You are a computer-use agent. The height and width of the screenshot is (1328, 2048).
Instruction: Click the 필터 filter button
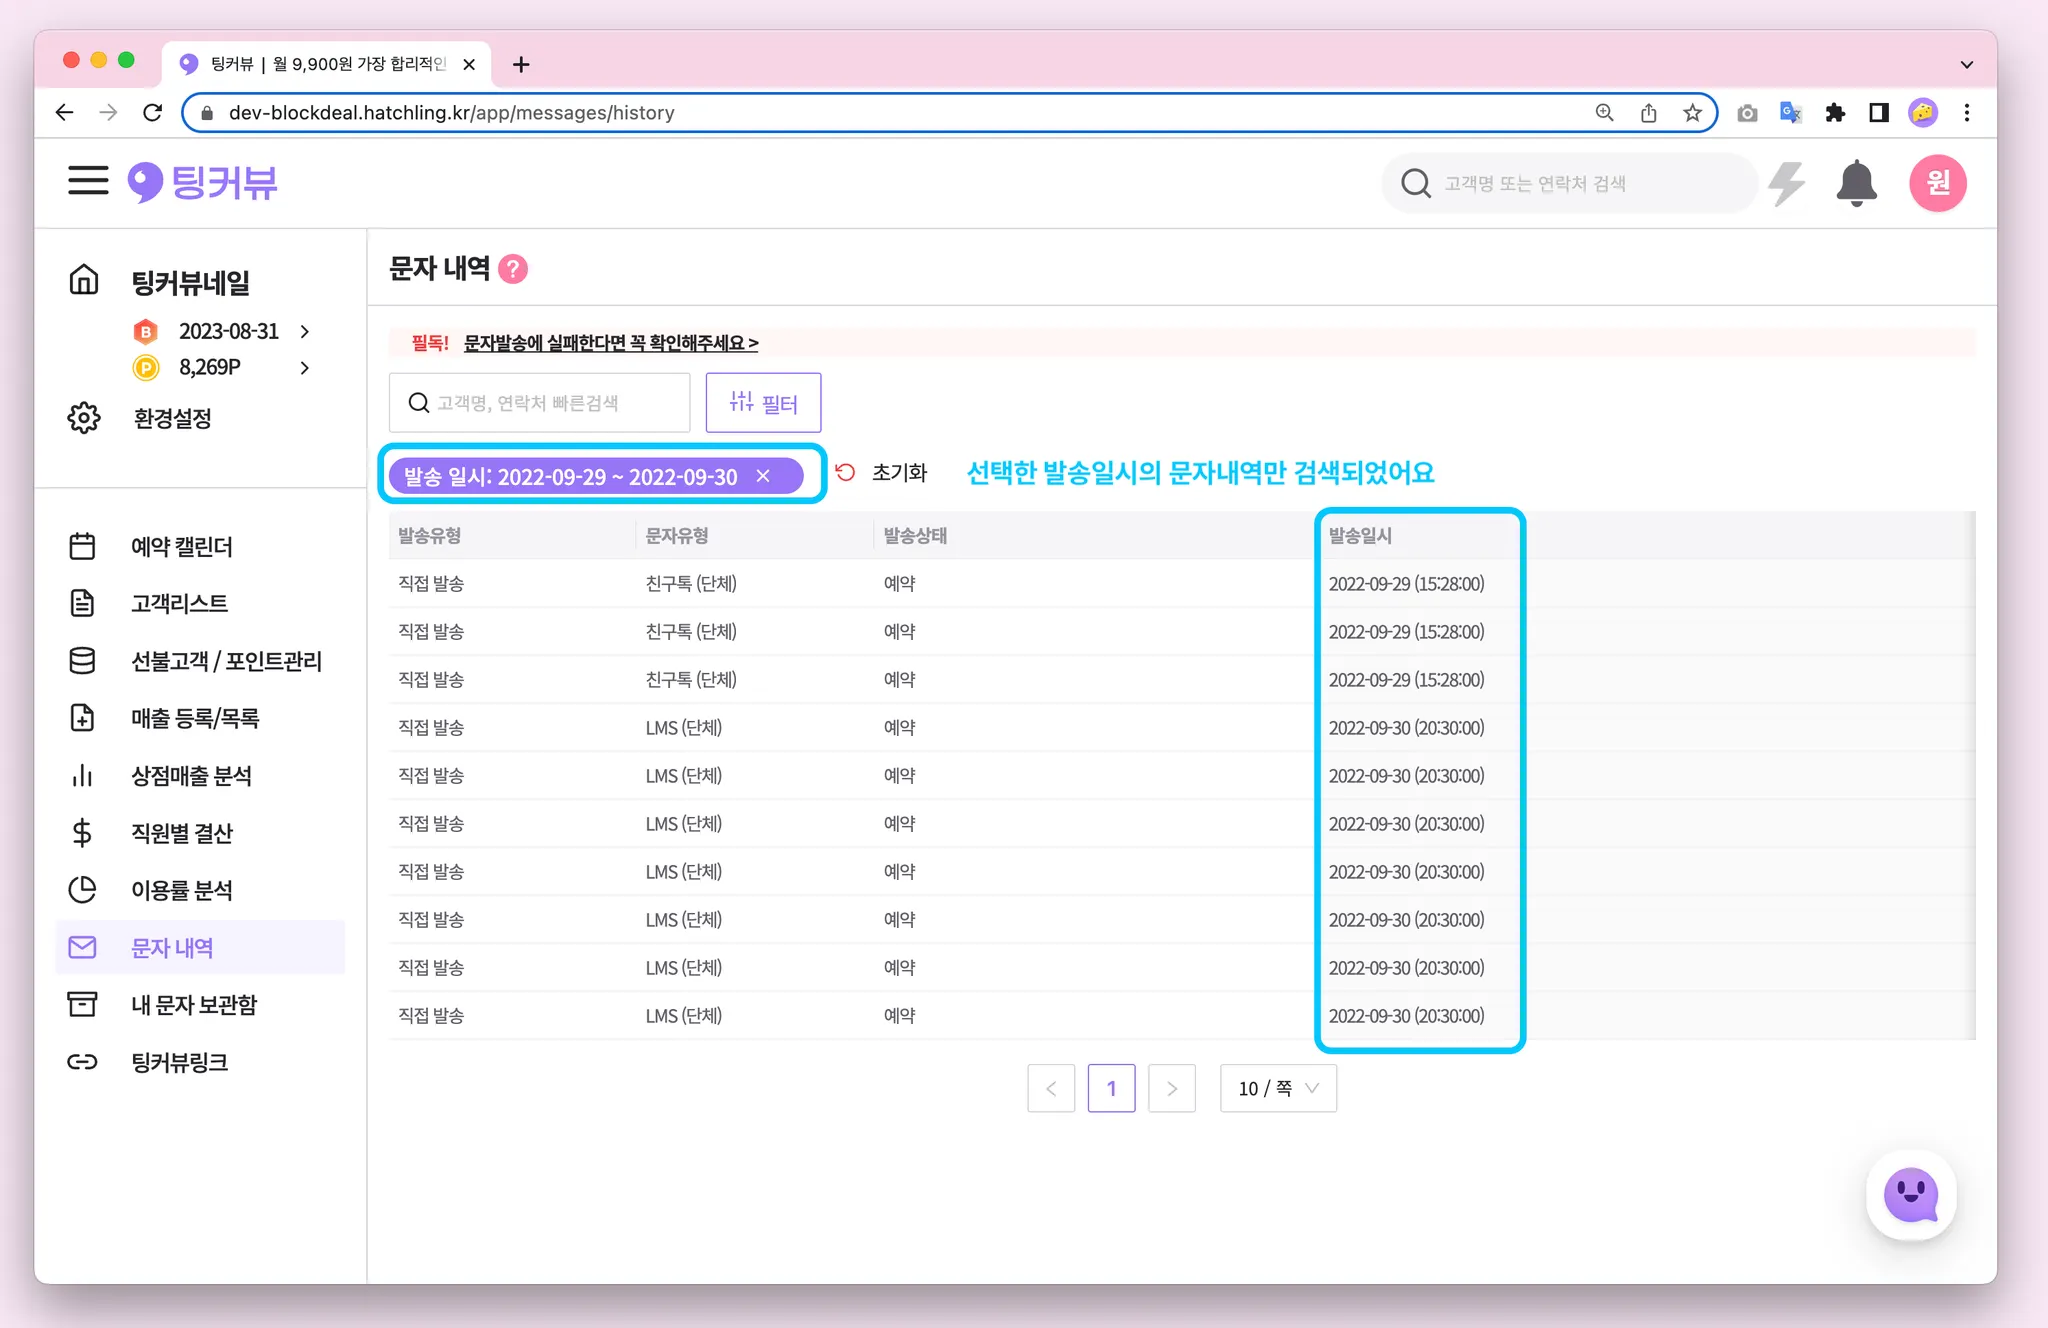(x=763, y=403)
